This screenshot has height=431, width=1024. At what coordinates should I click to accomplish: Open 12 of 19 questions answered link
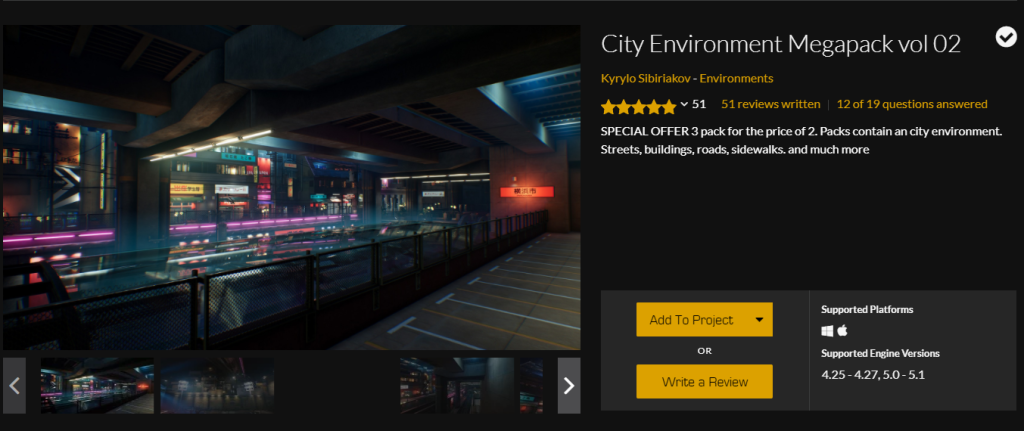tap(912, 104)
